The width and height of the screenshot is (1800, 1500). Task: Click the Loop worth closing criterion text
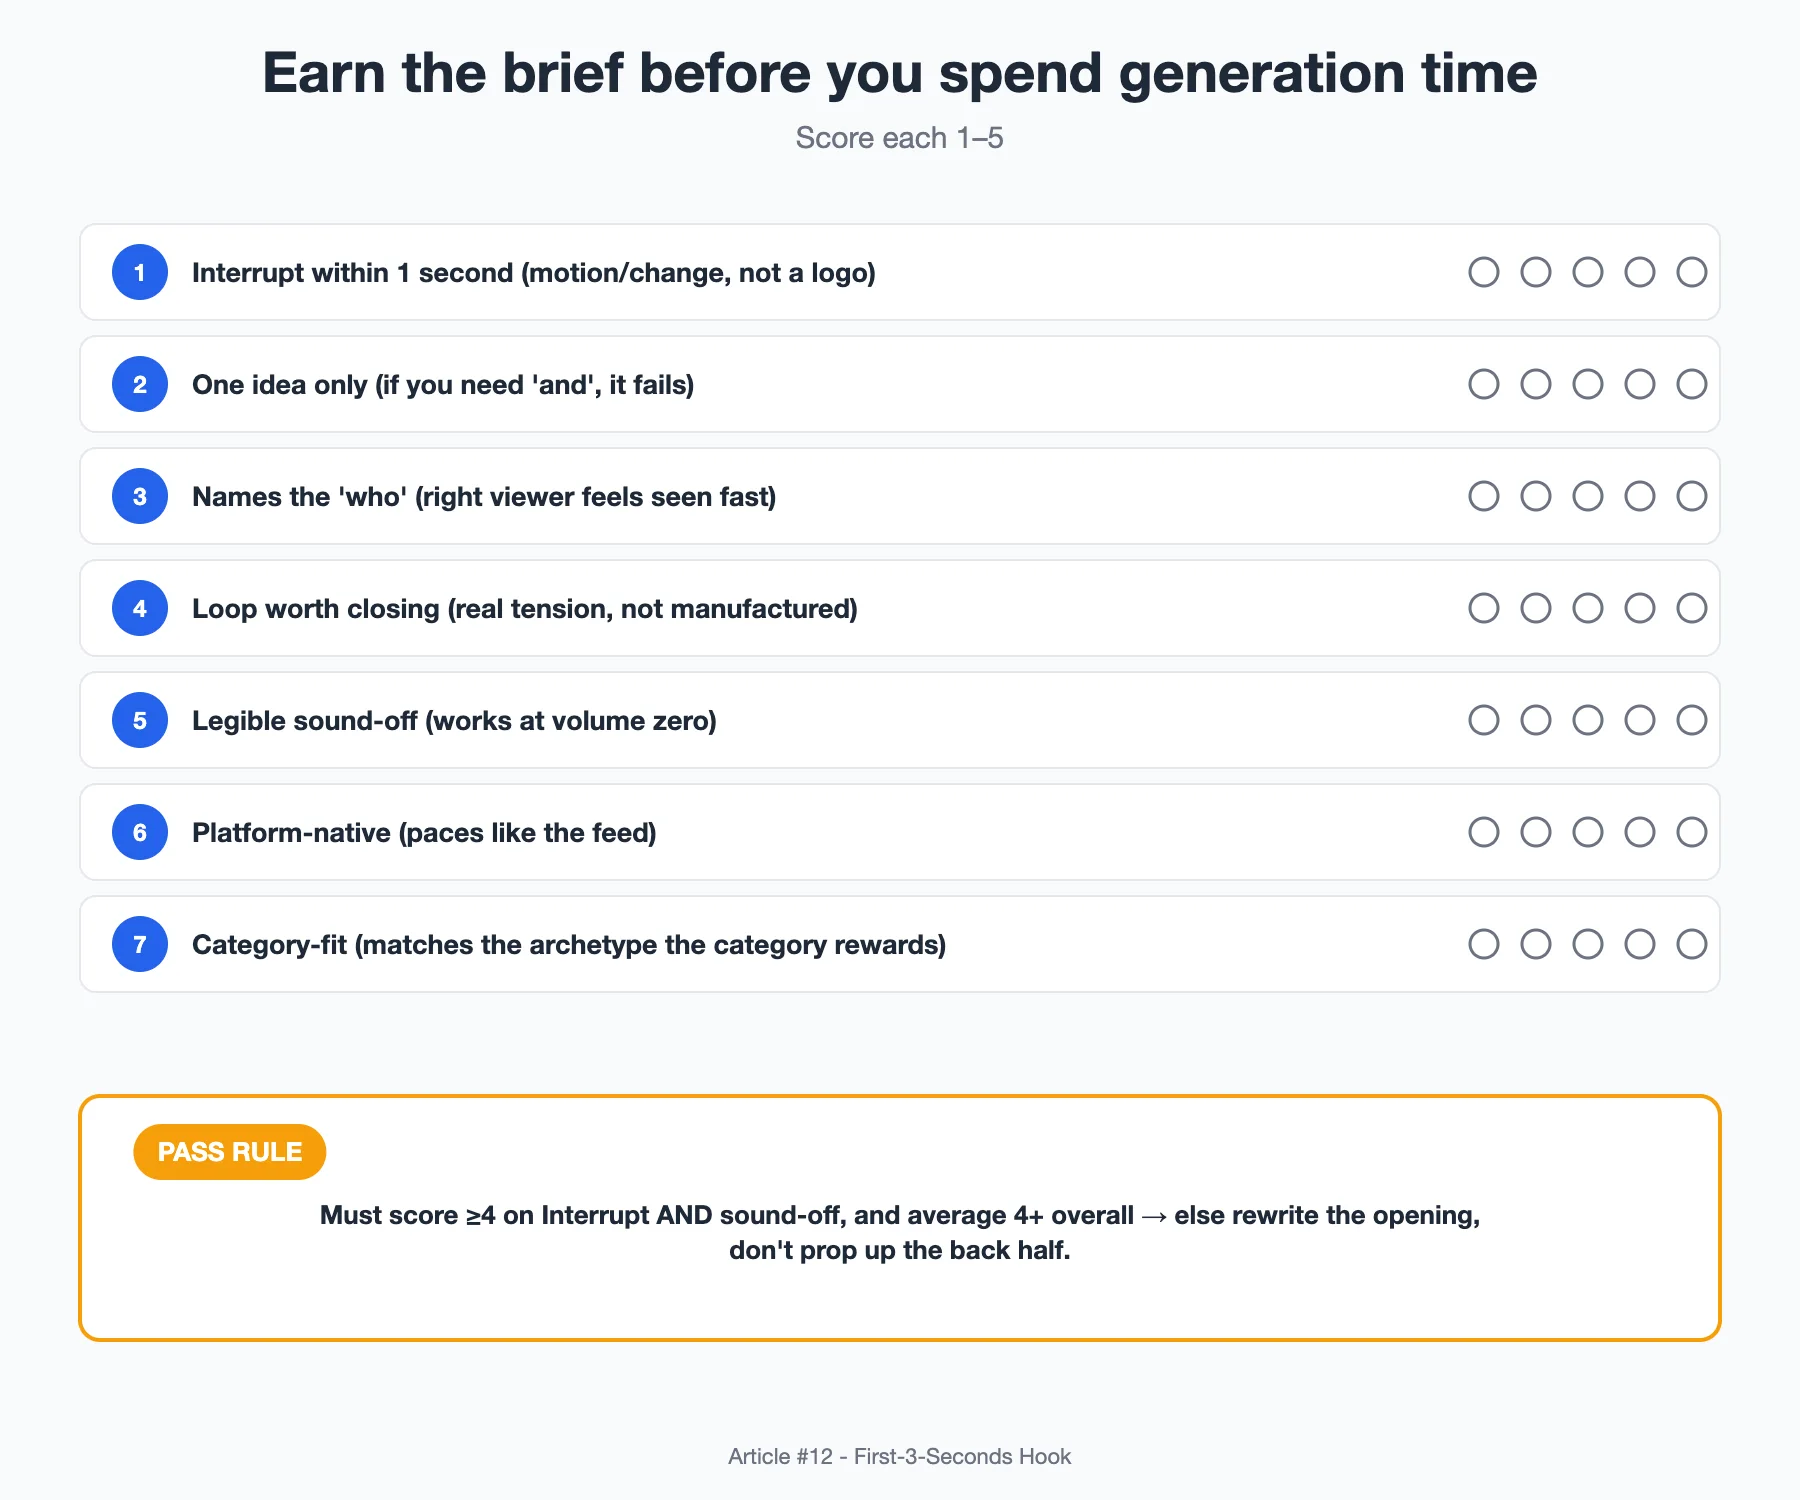pyautogui.click(x=525, y=609)
